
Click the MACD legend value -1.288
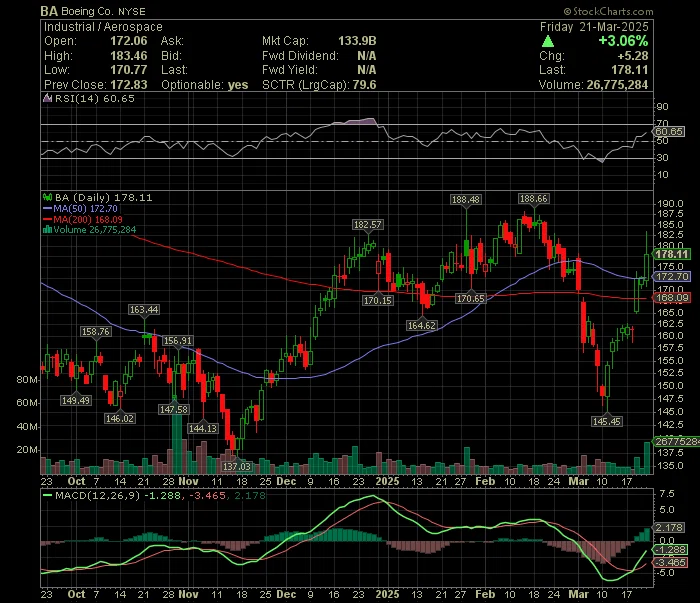162,495
